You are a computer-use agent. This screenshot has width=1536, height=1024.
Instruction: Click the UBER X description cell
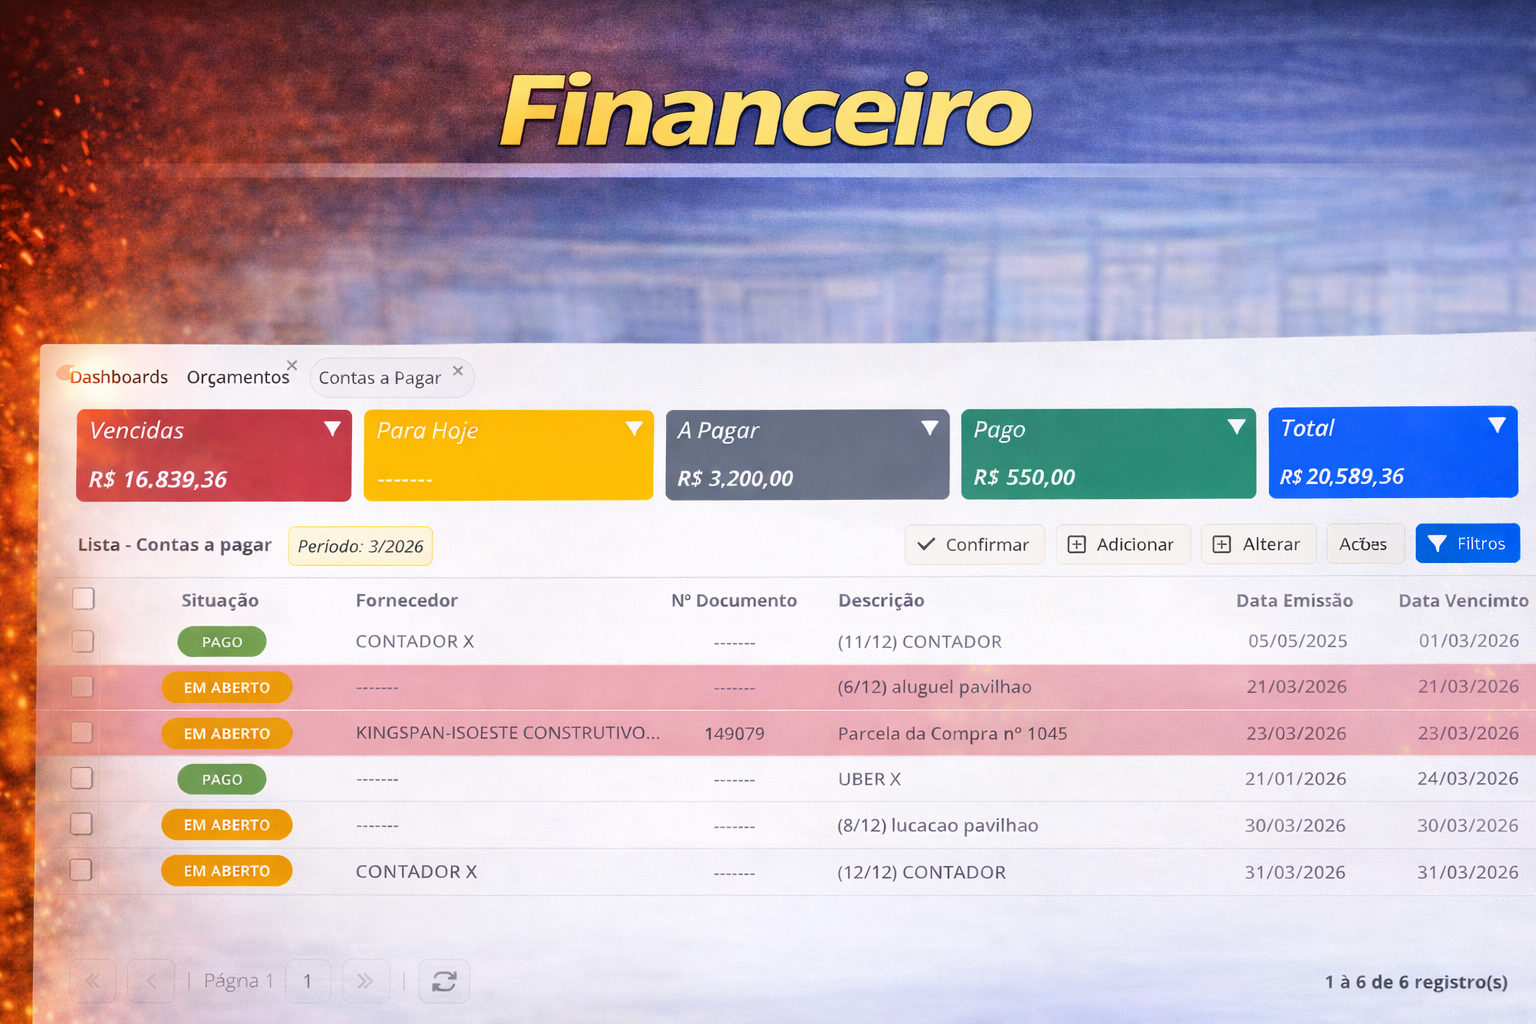[869, 779]
